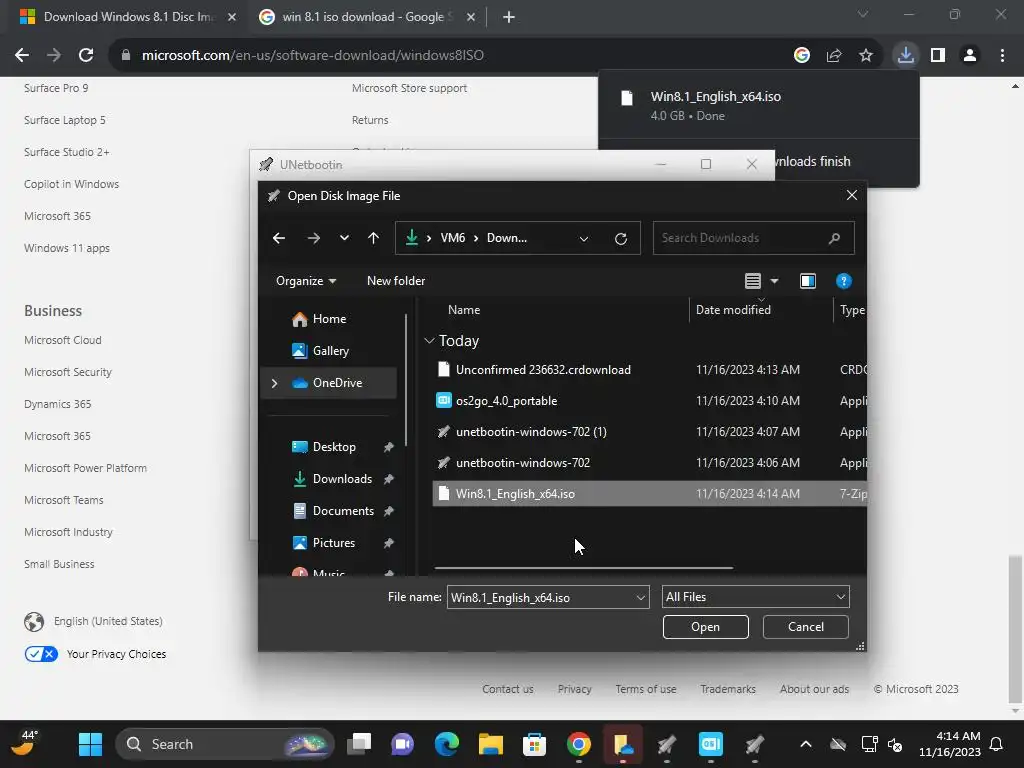Open the All Files type filter
Viewport: 1024px width, 768px height.
point(756,597)
